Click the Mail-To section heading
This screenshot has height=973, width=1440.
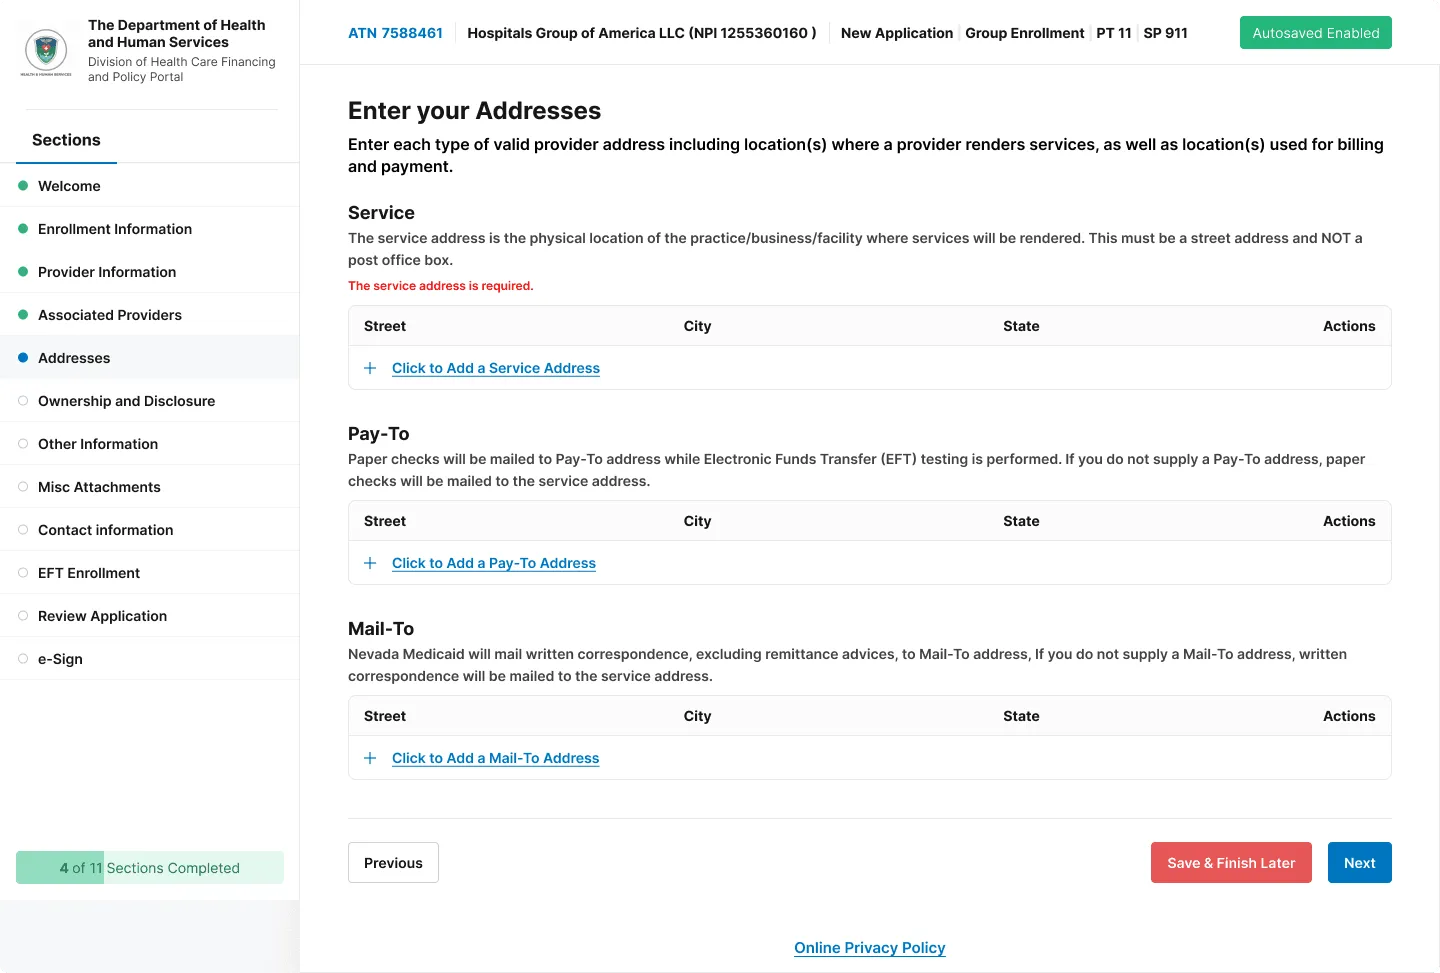pos(381,629)
